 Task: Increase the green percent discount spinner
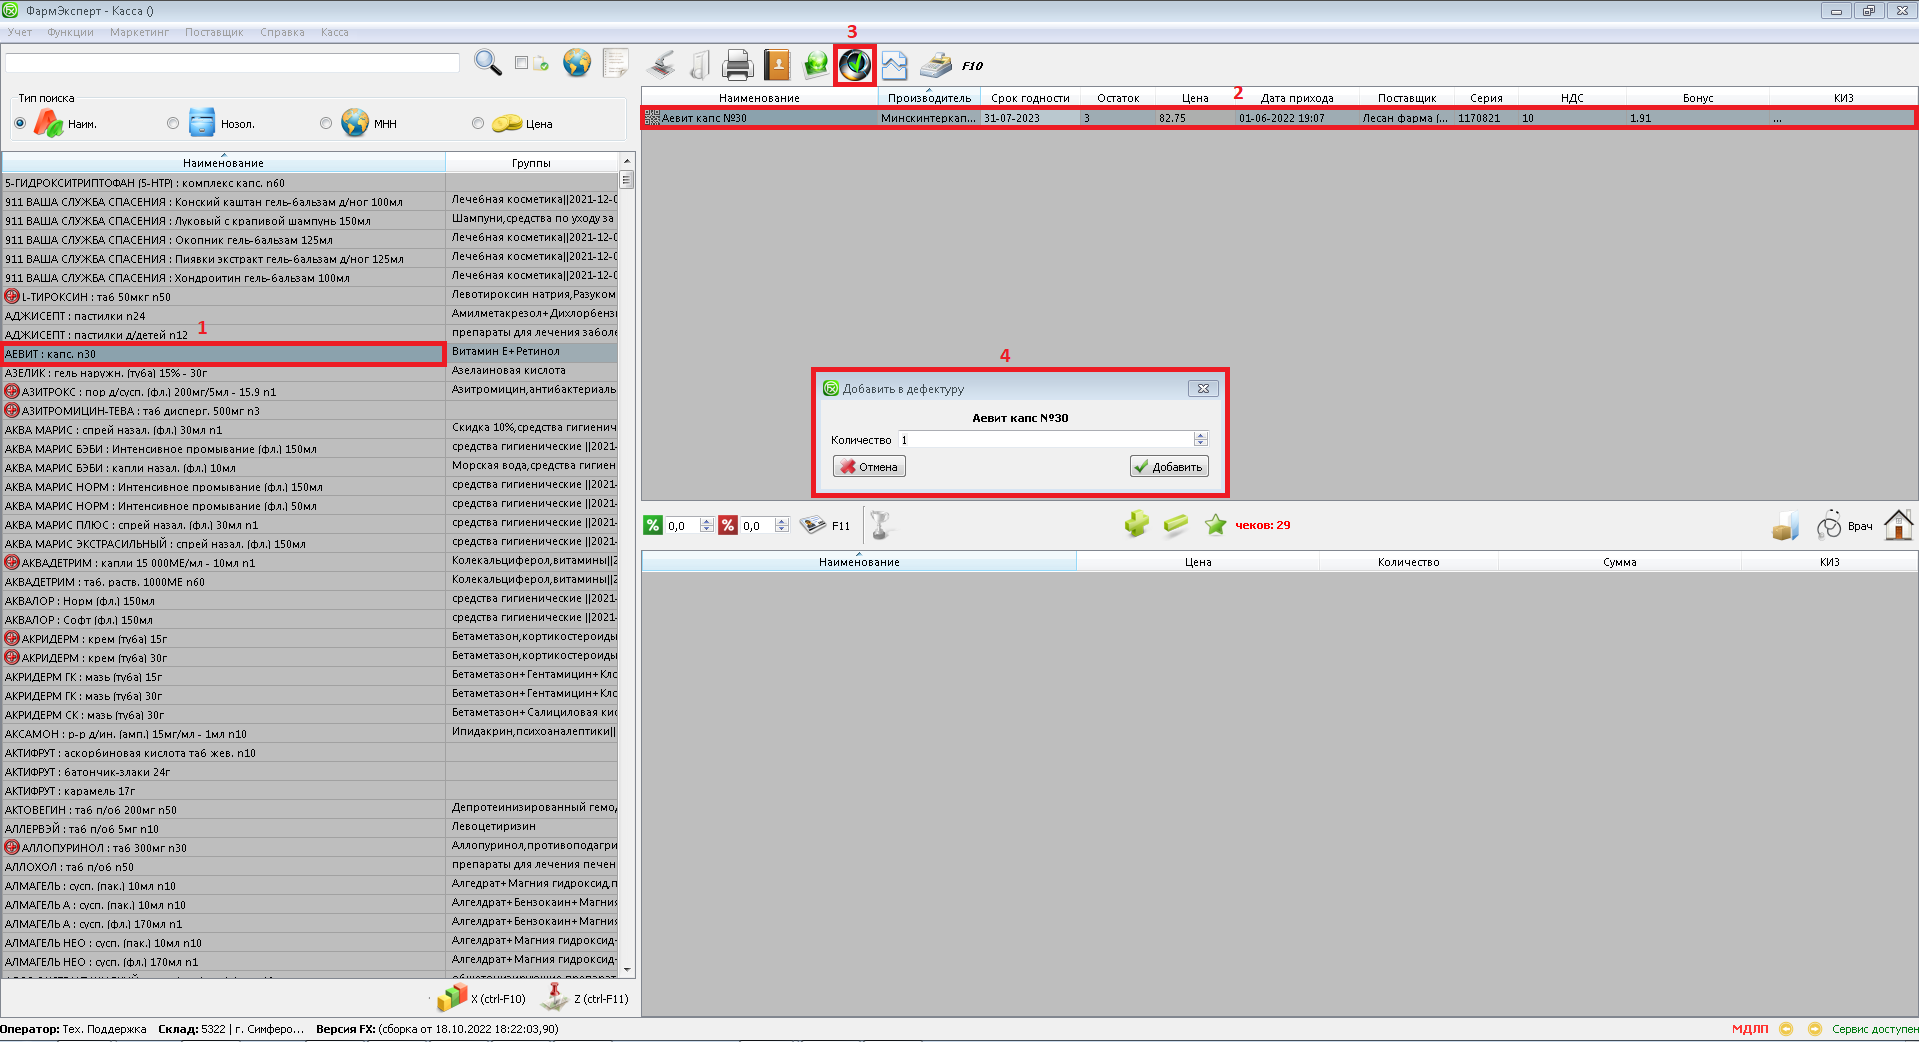click(x=707, y=521)
